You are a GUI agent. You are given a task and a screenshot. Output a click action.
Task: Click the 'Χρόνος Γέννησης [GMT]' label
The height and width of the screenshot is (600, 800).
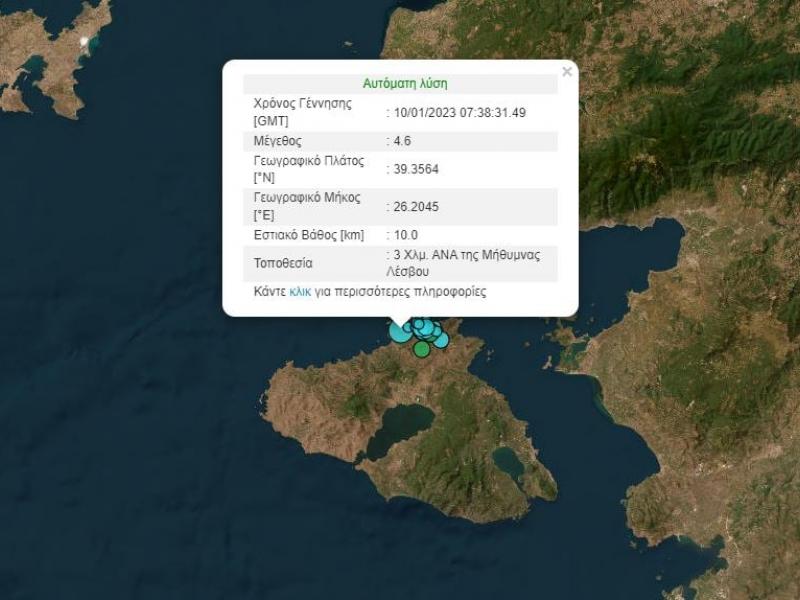point(302,112)
